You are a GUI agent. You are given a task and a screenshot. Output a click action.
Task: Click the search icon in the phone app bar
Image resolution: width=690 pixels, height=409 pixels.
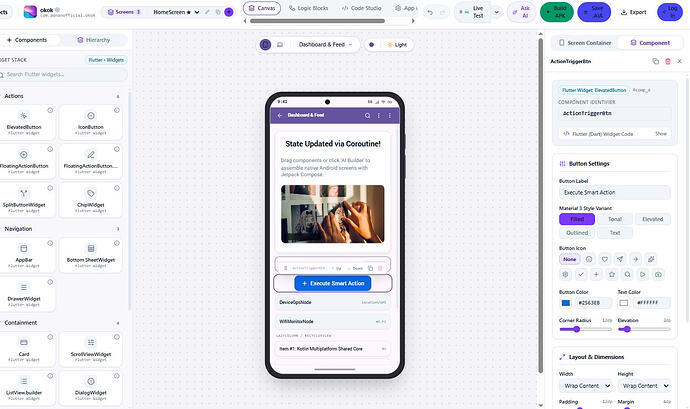(367, 115)
